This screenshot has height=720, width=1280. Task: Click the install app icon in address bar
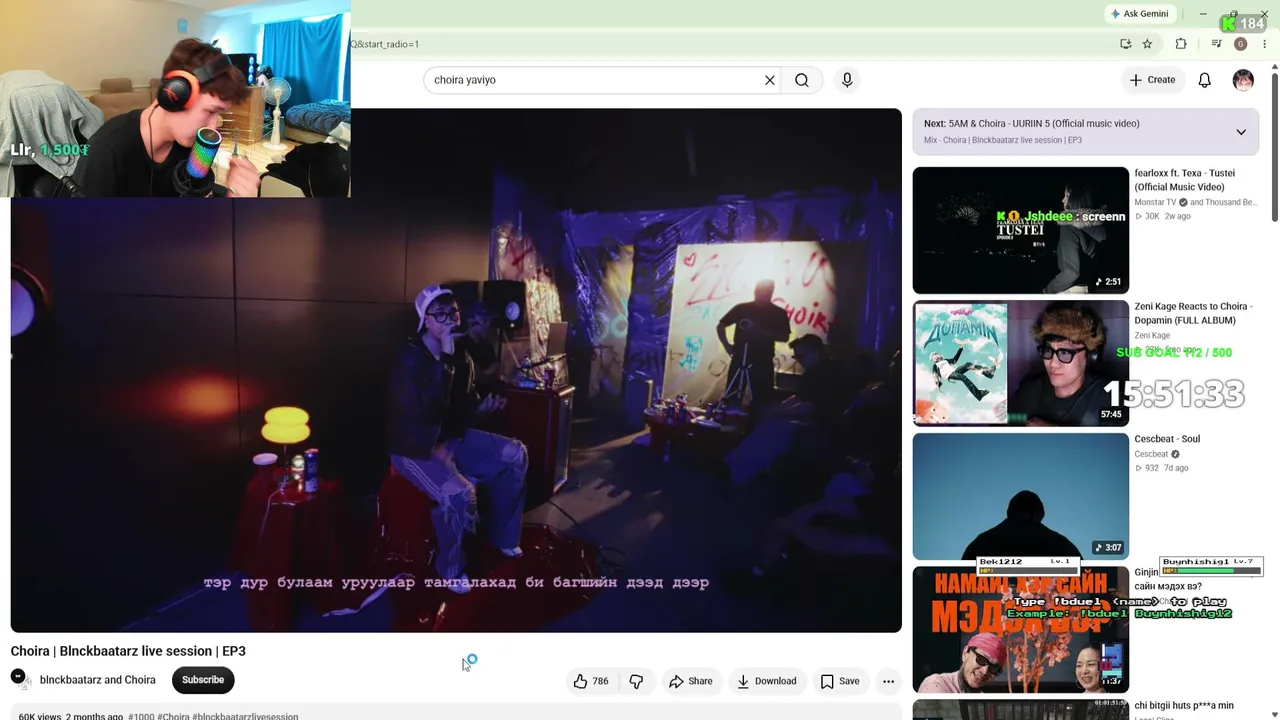[x=1125, y=44]
